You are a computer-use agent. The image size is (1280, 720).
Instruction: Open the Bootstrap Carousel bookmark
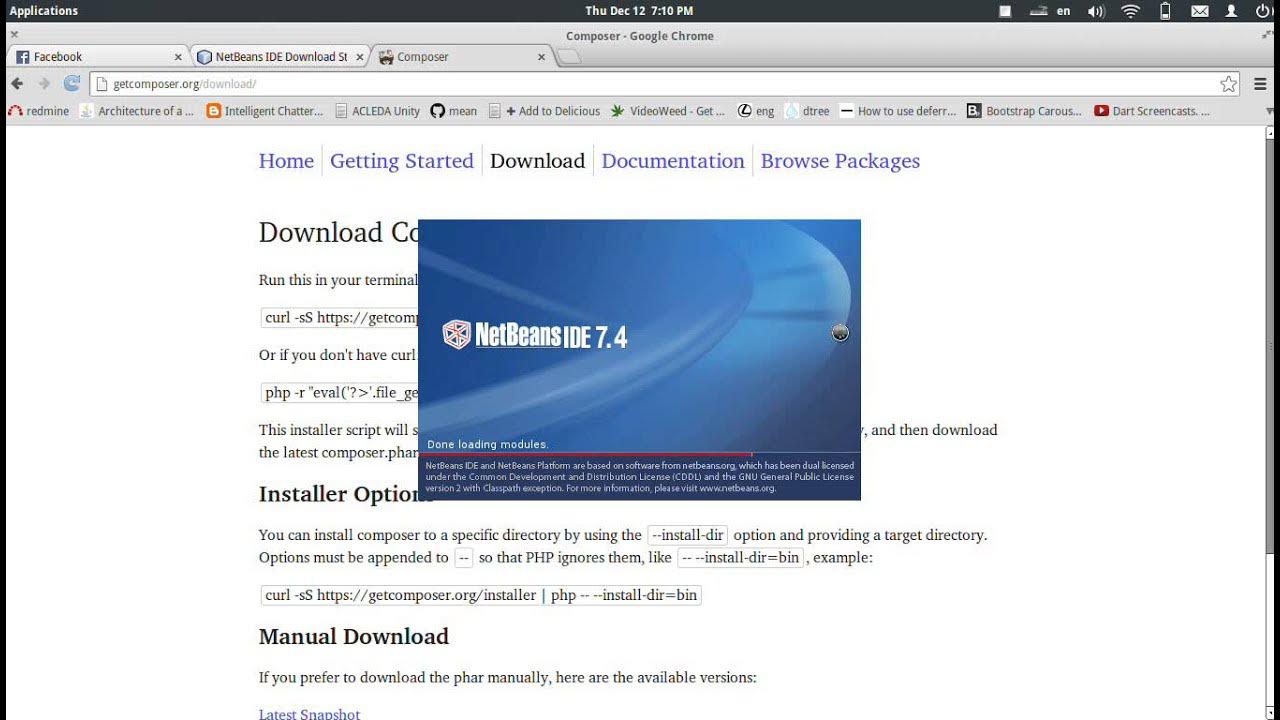coord(1025,111)
